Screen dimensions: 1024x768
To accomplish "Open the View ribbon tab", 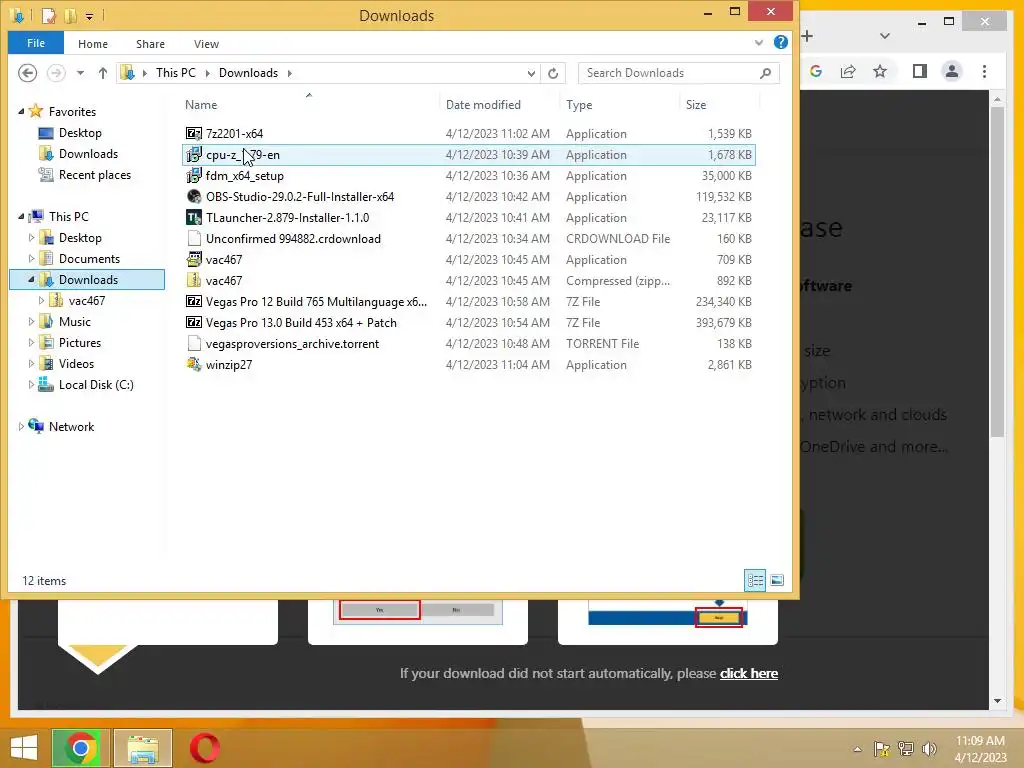I will pos(206,44).
